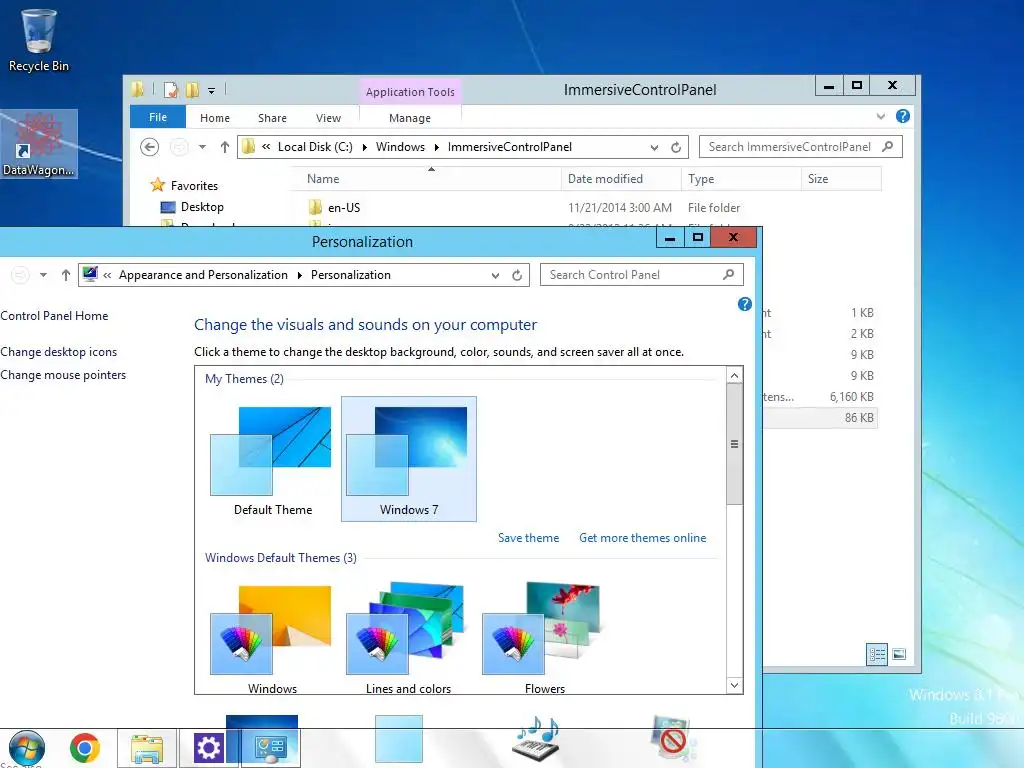Click the search magnifier in Search Control Panel
Screen dimensions: 1024x768
point(729,275)
